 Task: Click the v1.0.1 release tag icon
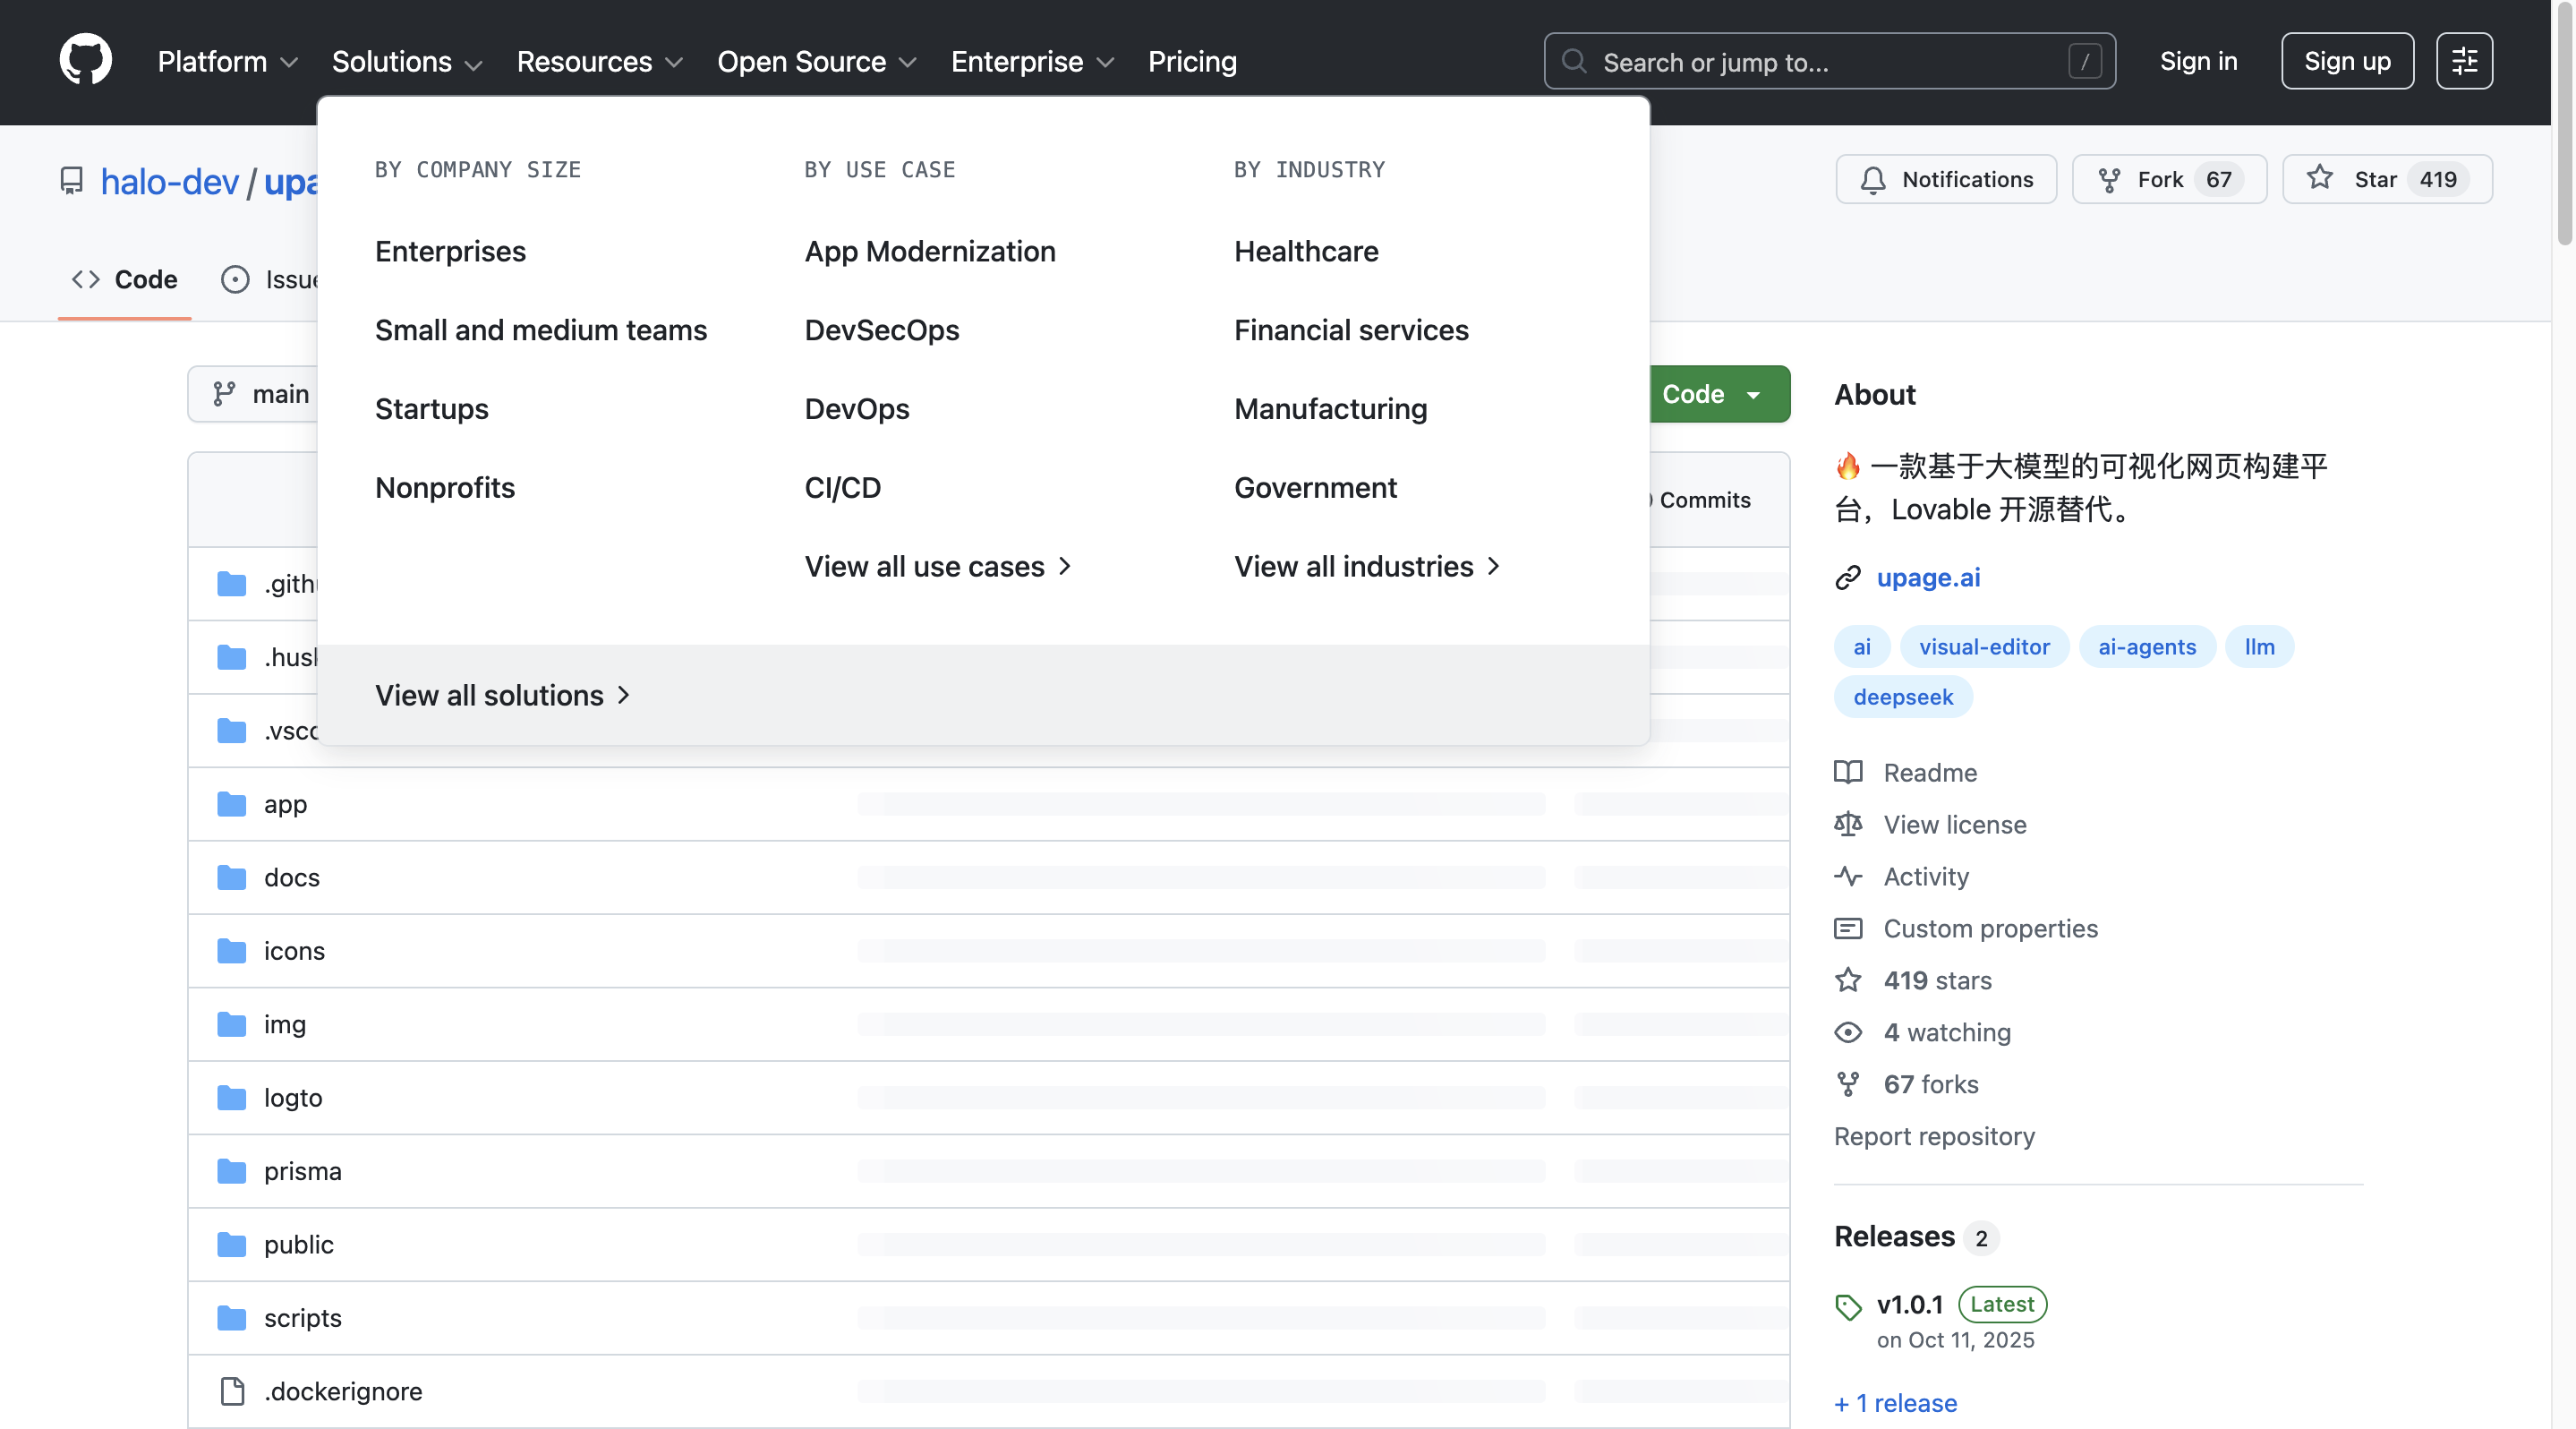click(1847, 1306)
